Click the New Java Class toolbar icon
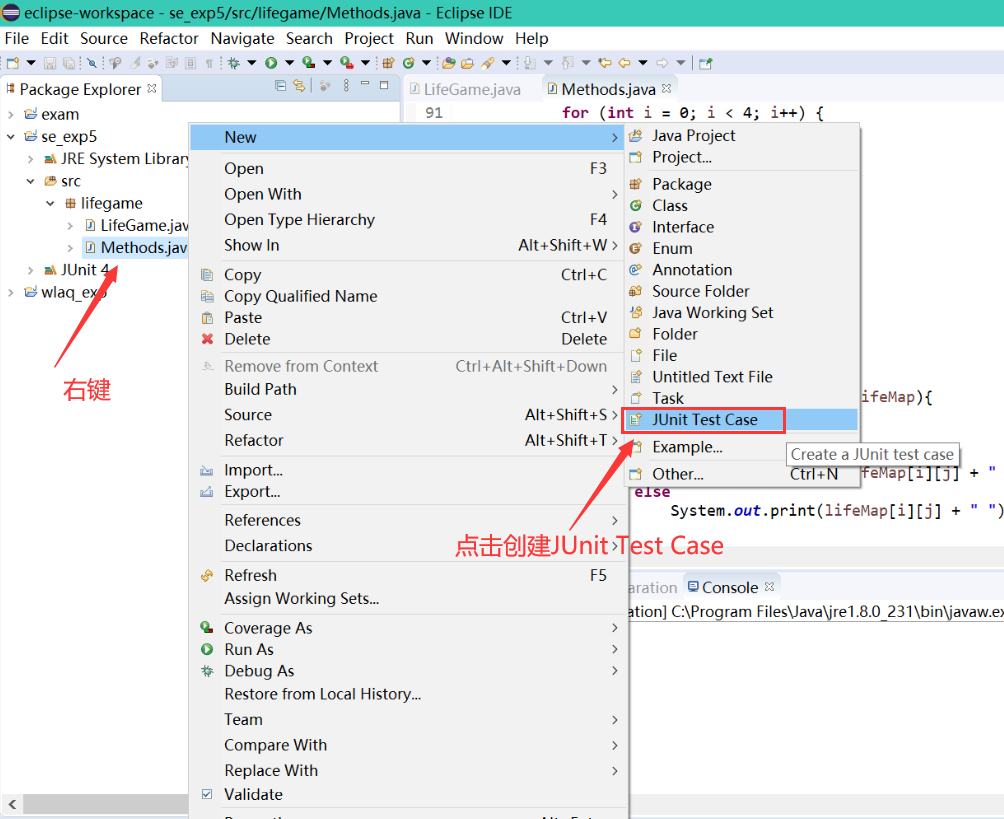Image resolution: width=1004 pixels, height=819 pixels. click(x=409, y=63)
